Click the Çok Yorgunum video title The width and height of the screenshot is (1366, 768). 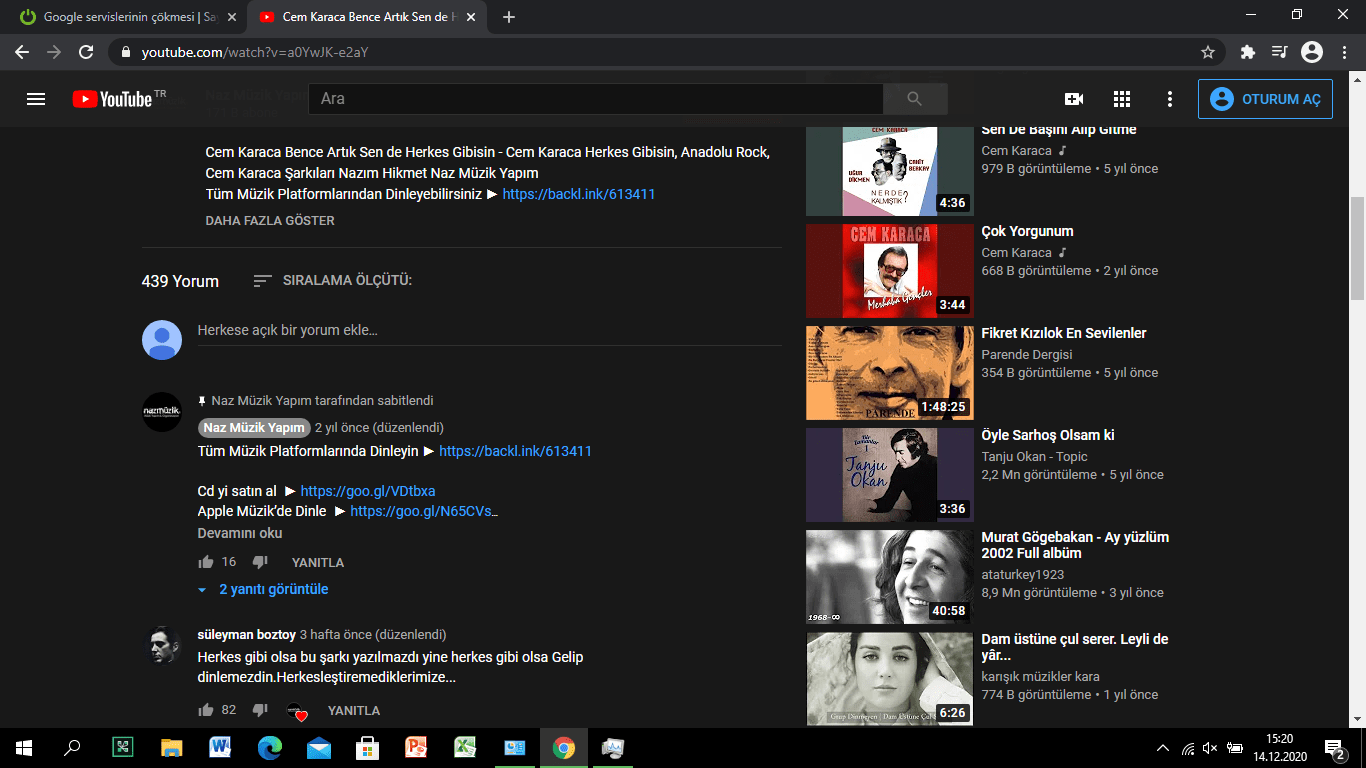pyautogui.click(x=1028, y=231)
